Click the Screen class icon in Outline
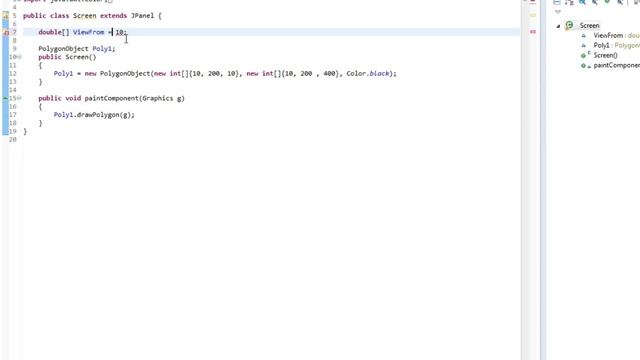This screenshot has height=360, width=640. pos(569,26)
